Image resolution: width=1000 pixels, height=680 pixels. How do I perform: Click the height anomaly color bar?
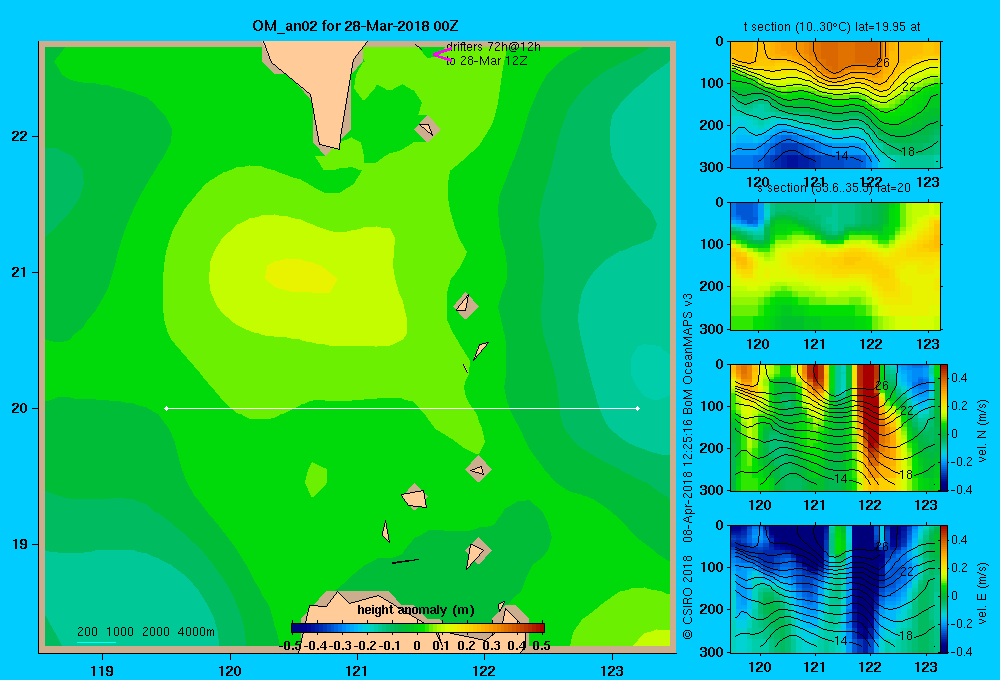(418, 628)
